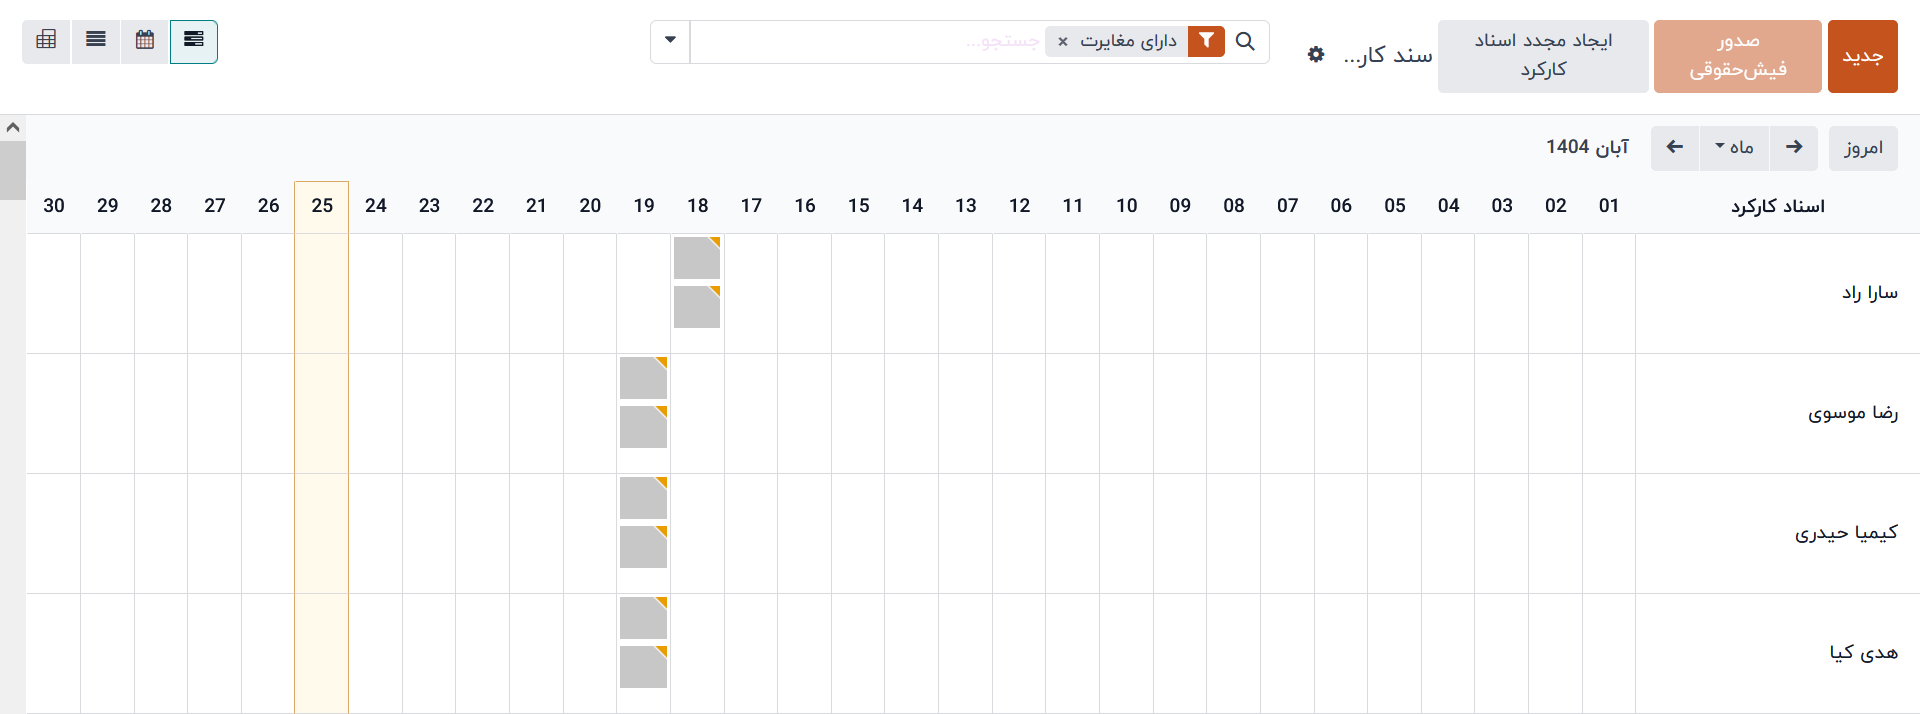Click ایجاد مجدد اسناد کارکرد button
The width and height of the screenshot is (1920, 714).
tap(1543, 56)
